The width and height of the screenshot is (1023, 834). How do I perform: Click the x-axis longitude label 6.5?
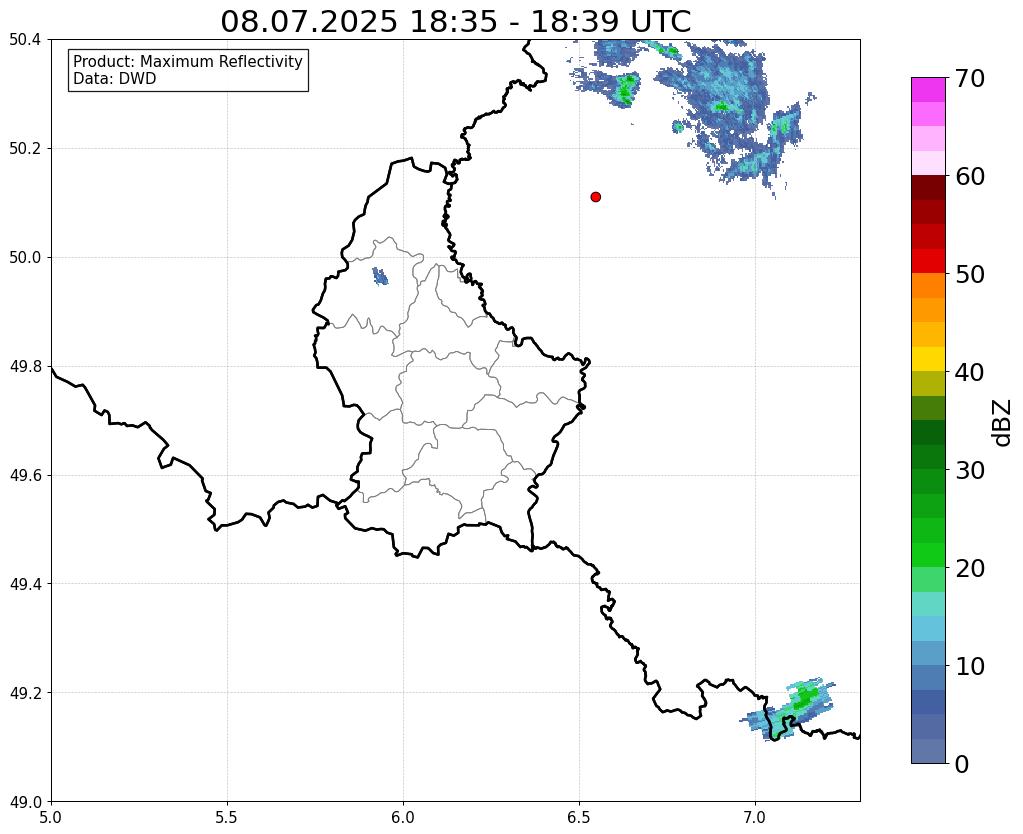579,818
